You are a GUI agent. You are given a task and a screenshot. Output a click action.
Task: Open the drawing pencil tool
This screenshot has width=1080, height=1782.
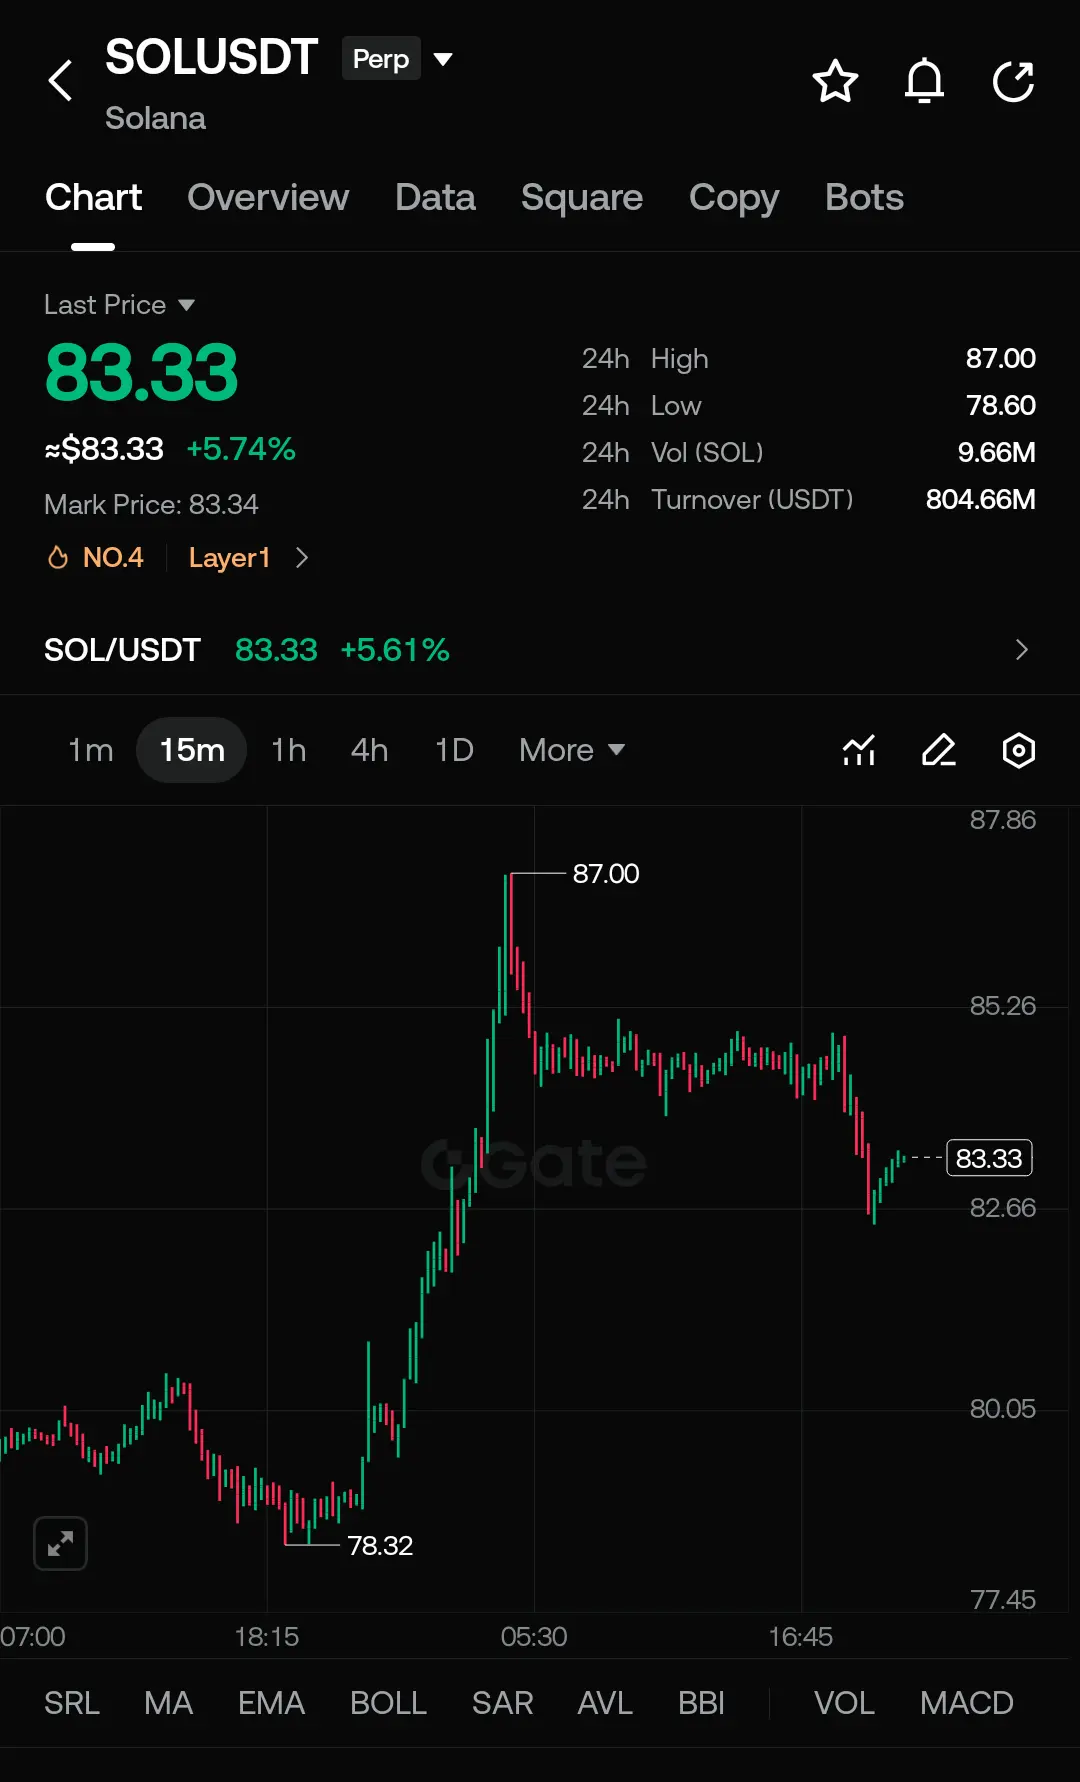click(938, 750)
